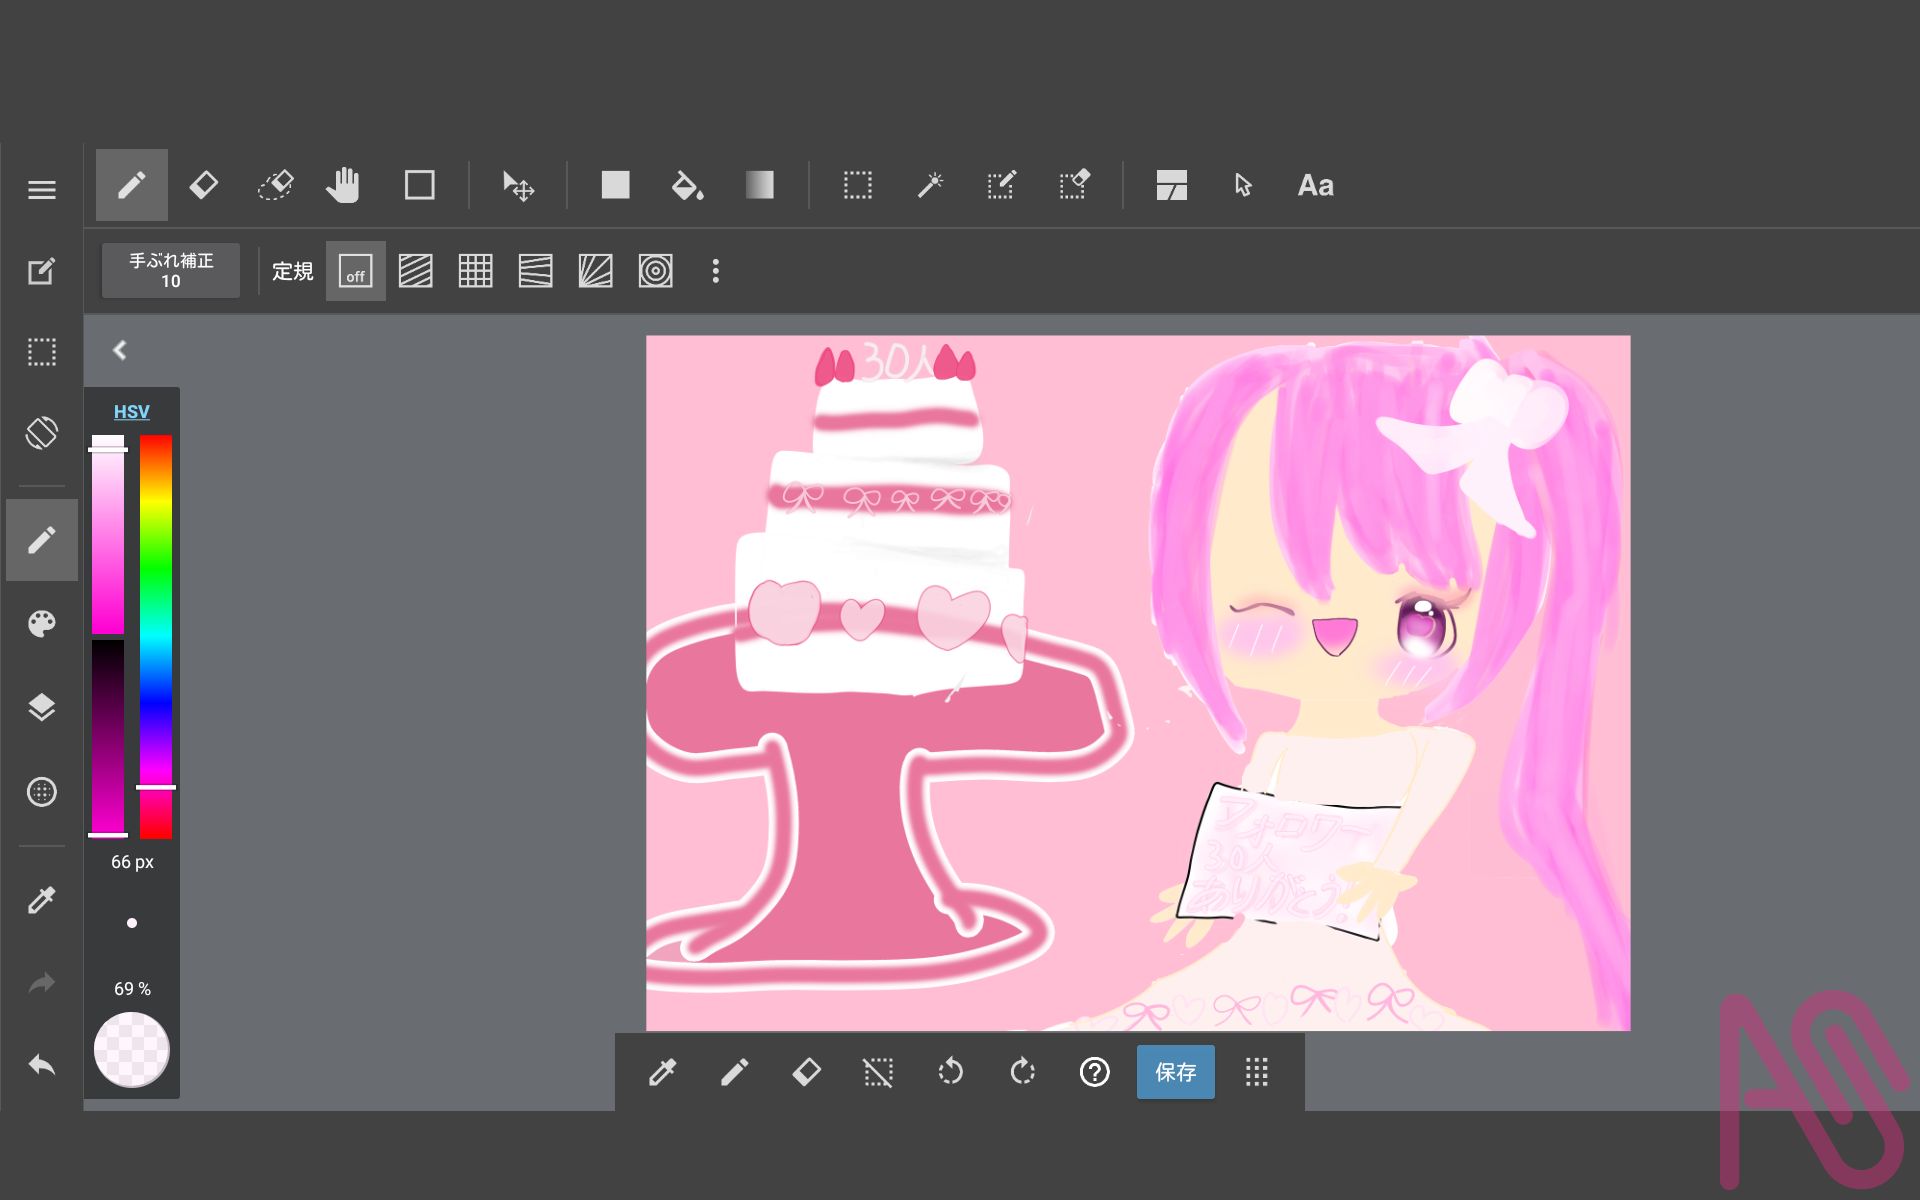Screen dimensions: 1920x1200
Task: Open the hamburger main menu
Action: 41,190
